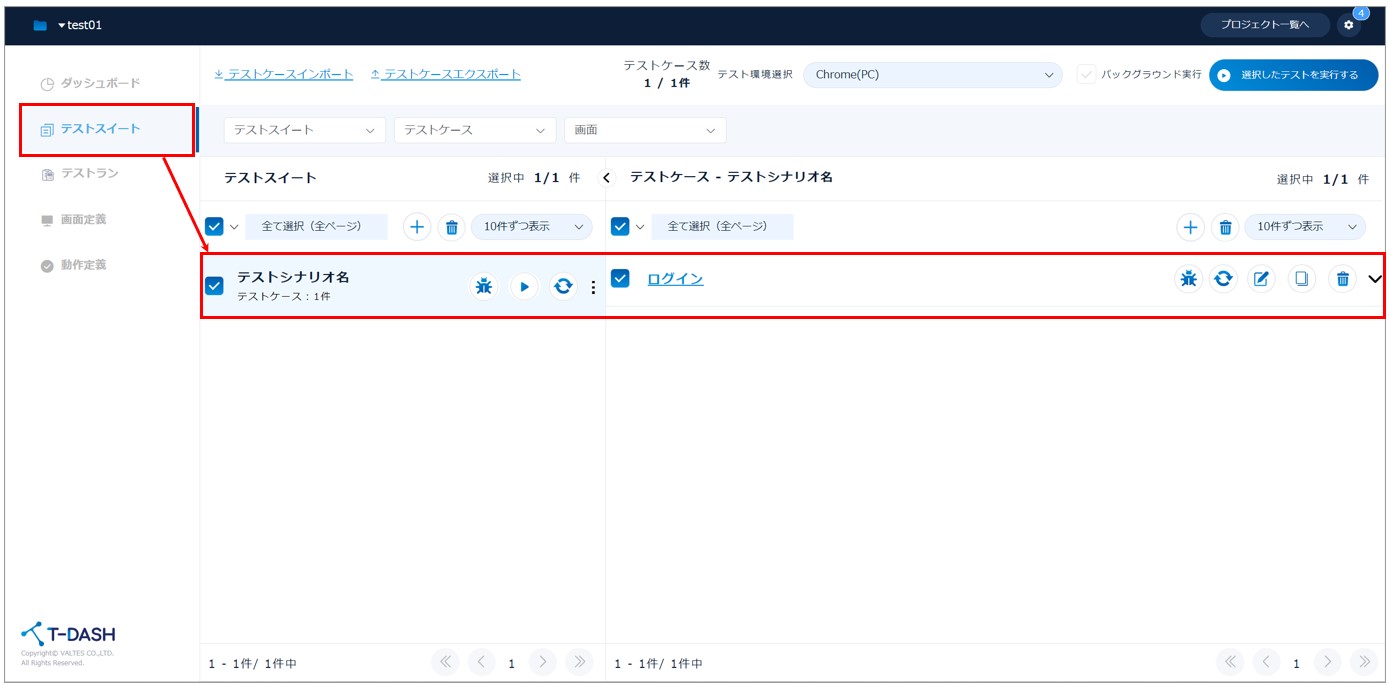
Task: Uncheck the テストシナリオ名 suite checkbox
Action: point(214,286)
